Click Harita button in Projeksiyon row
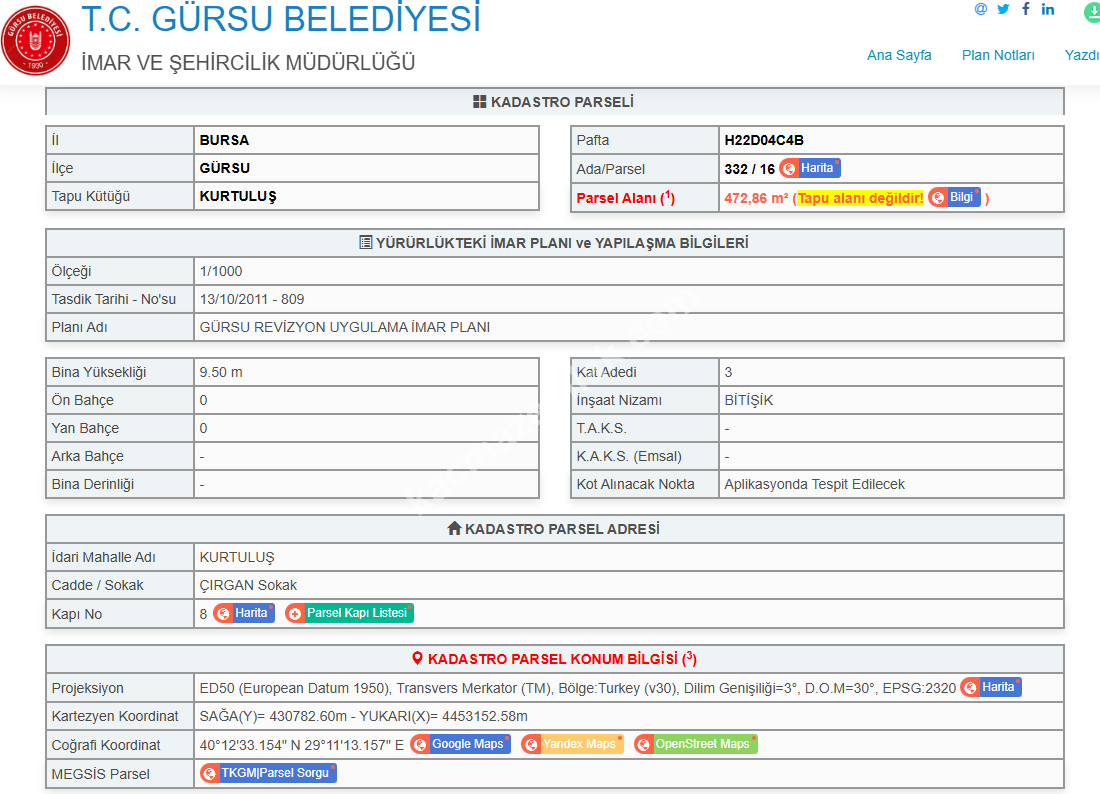This screenshot has height=794, width=1100. click(x=991, y=688)
